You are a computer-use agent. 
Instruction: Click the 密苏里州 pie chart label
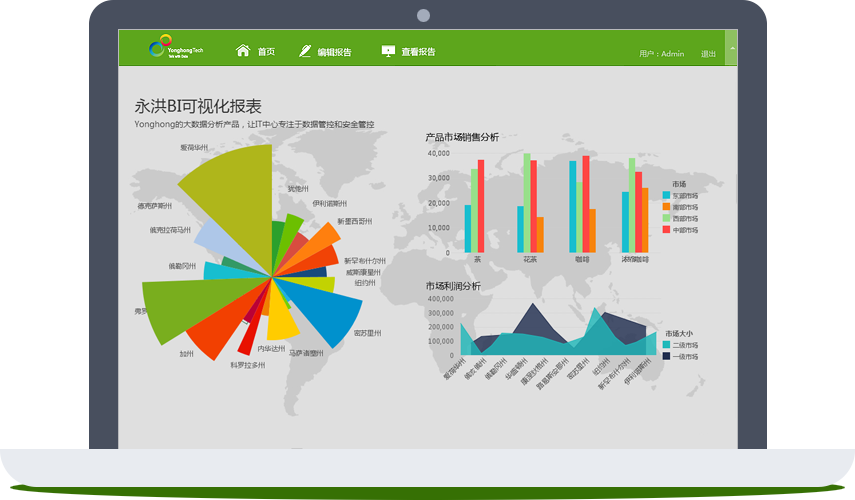[367, 333]
